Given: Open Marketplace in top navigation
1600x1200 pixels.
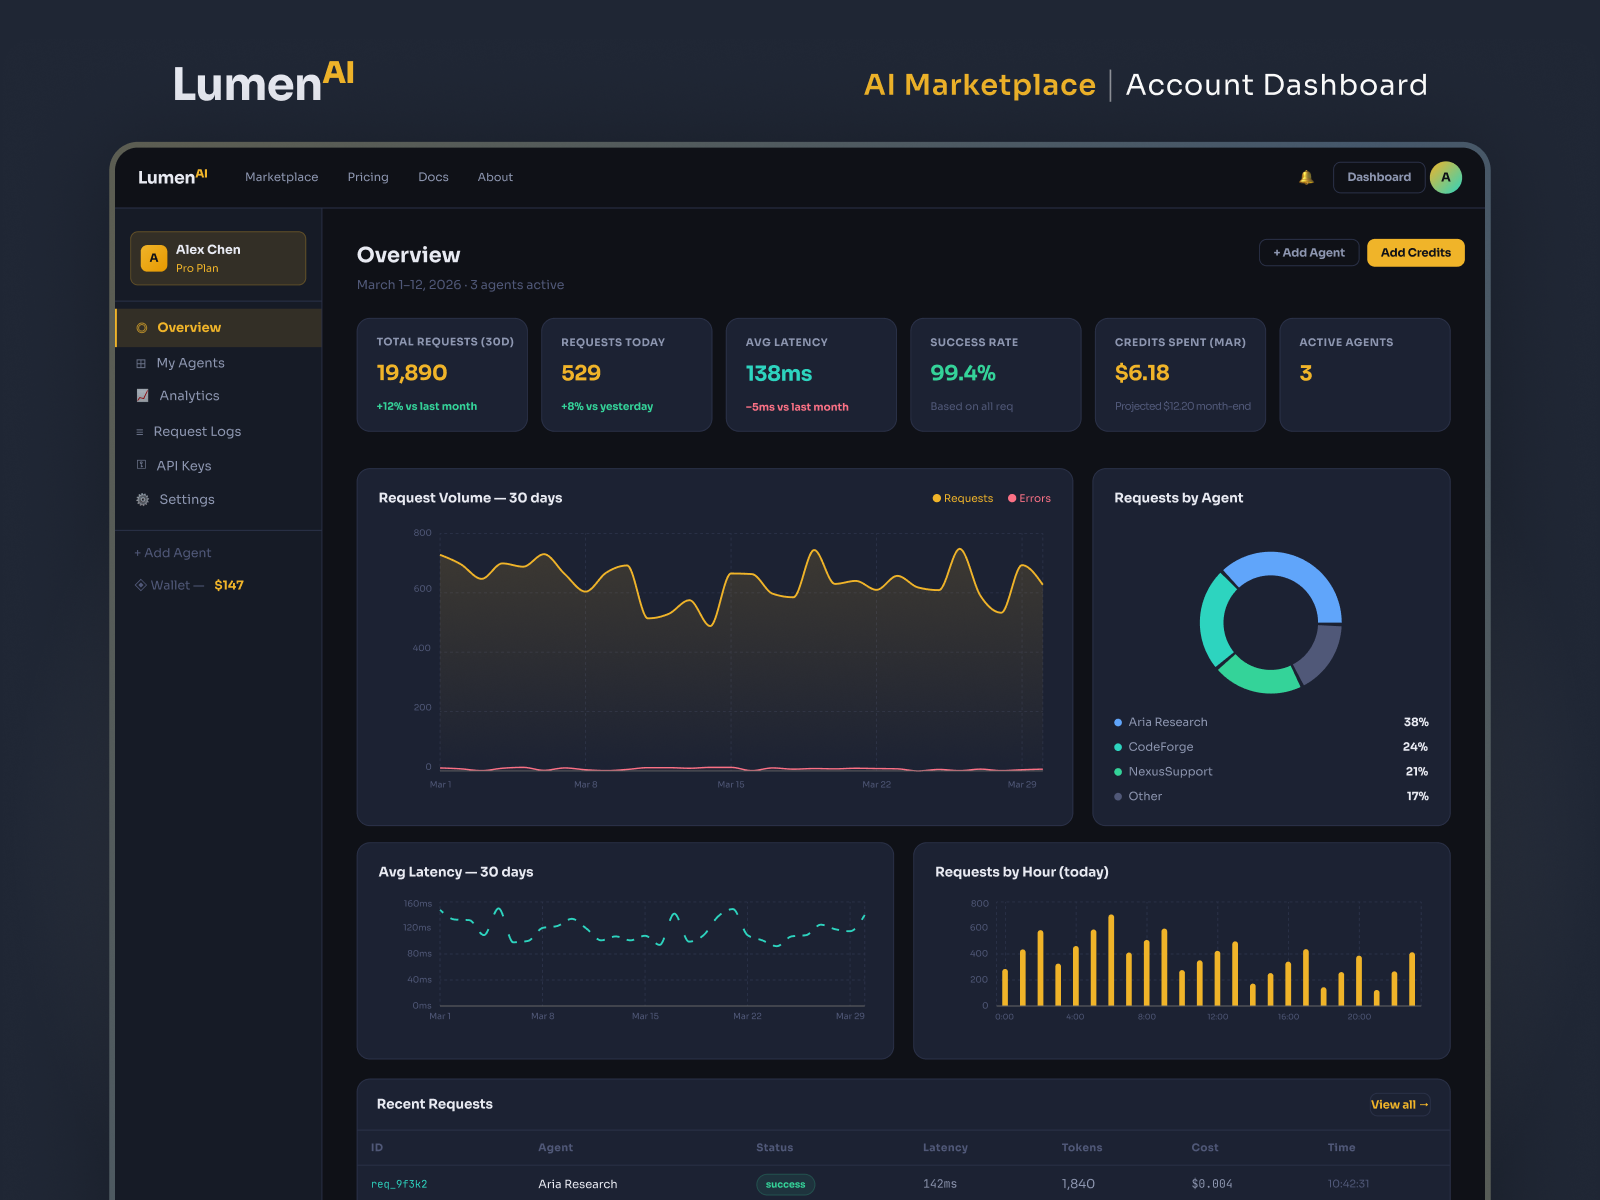Looking at the screenshot, I should coord(282,177).
